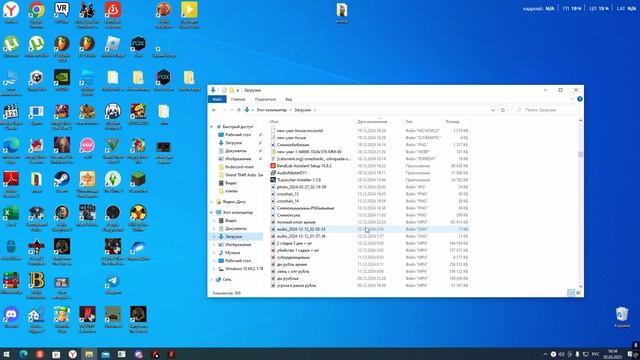The height and width of the screenshot is (360, 640).
Task: Select Downloads under Quick access
Action: (233, 143)
